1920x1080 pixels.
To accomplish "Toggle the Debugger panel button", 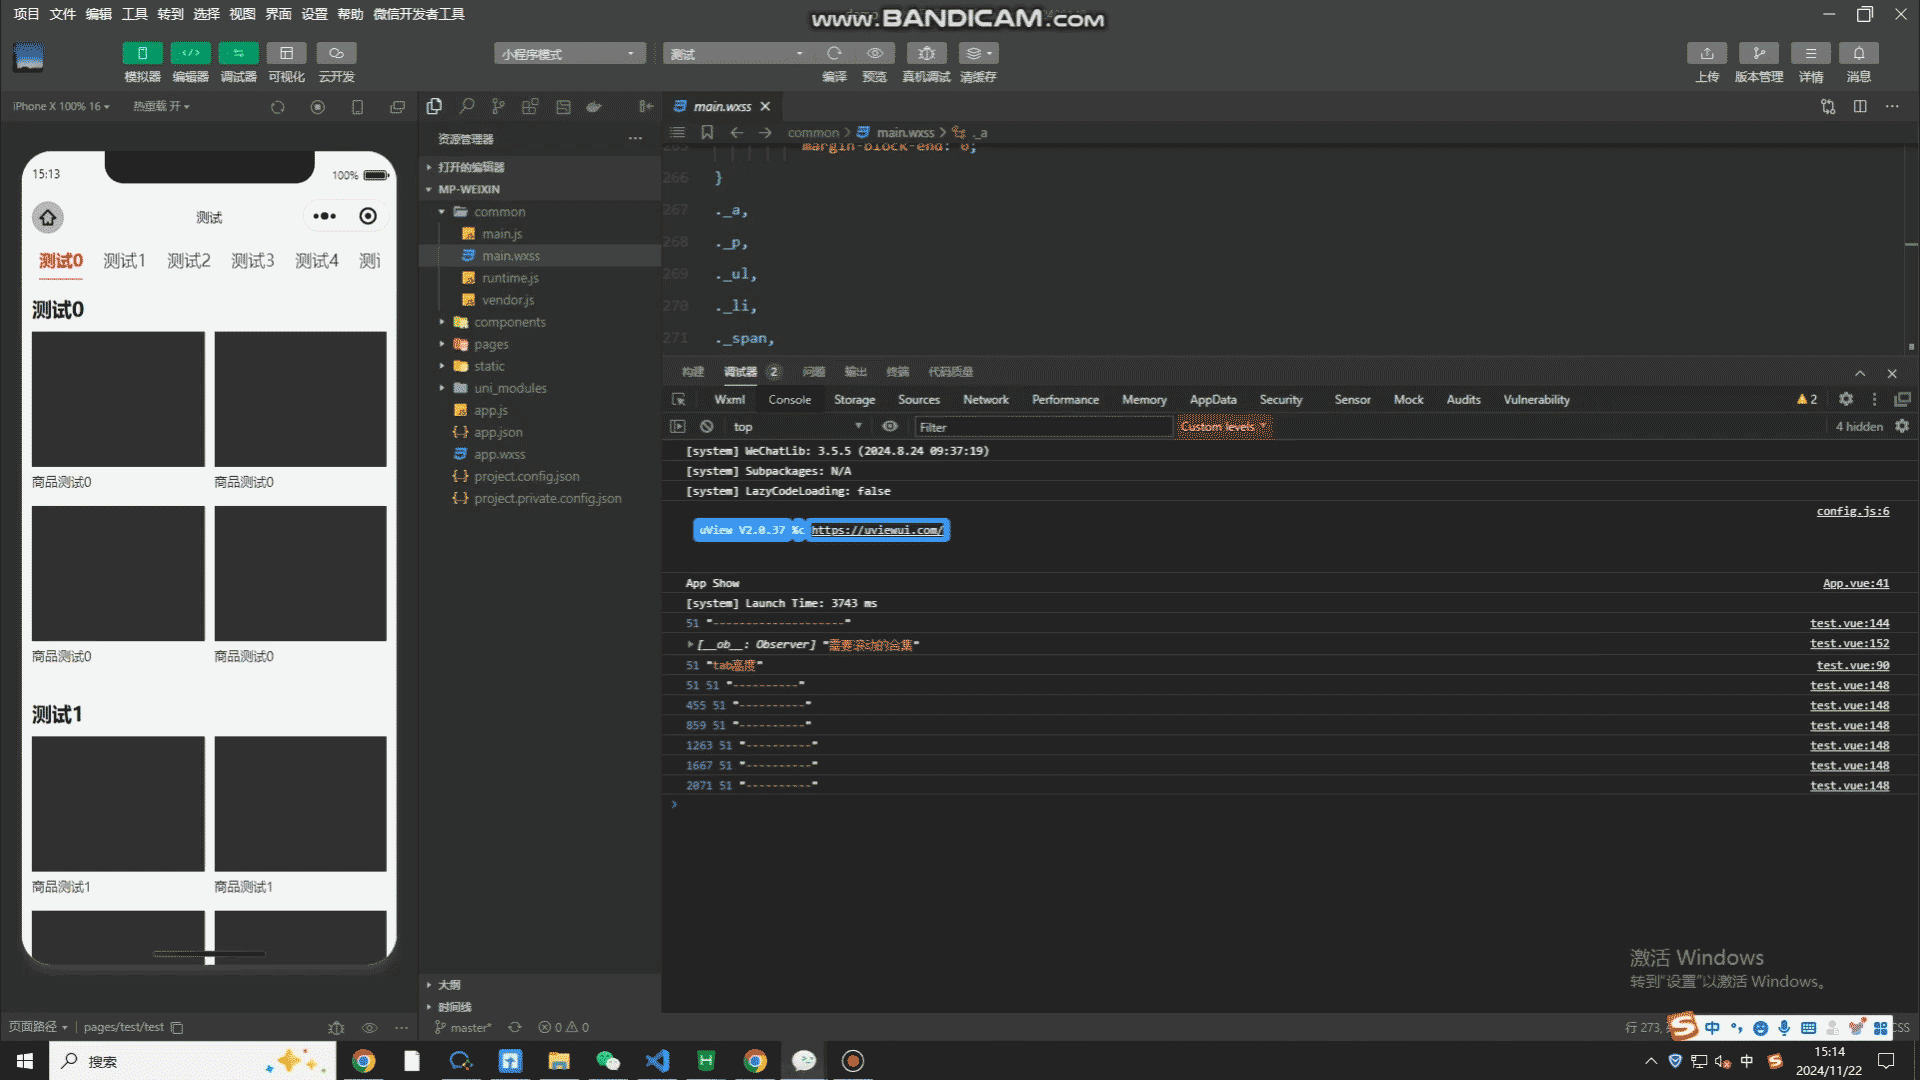I will (238, 53).
